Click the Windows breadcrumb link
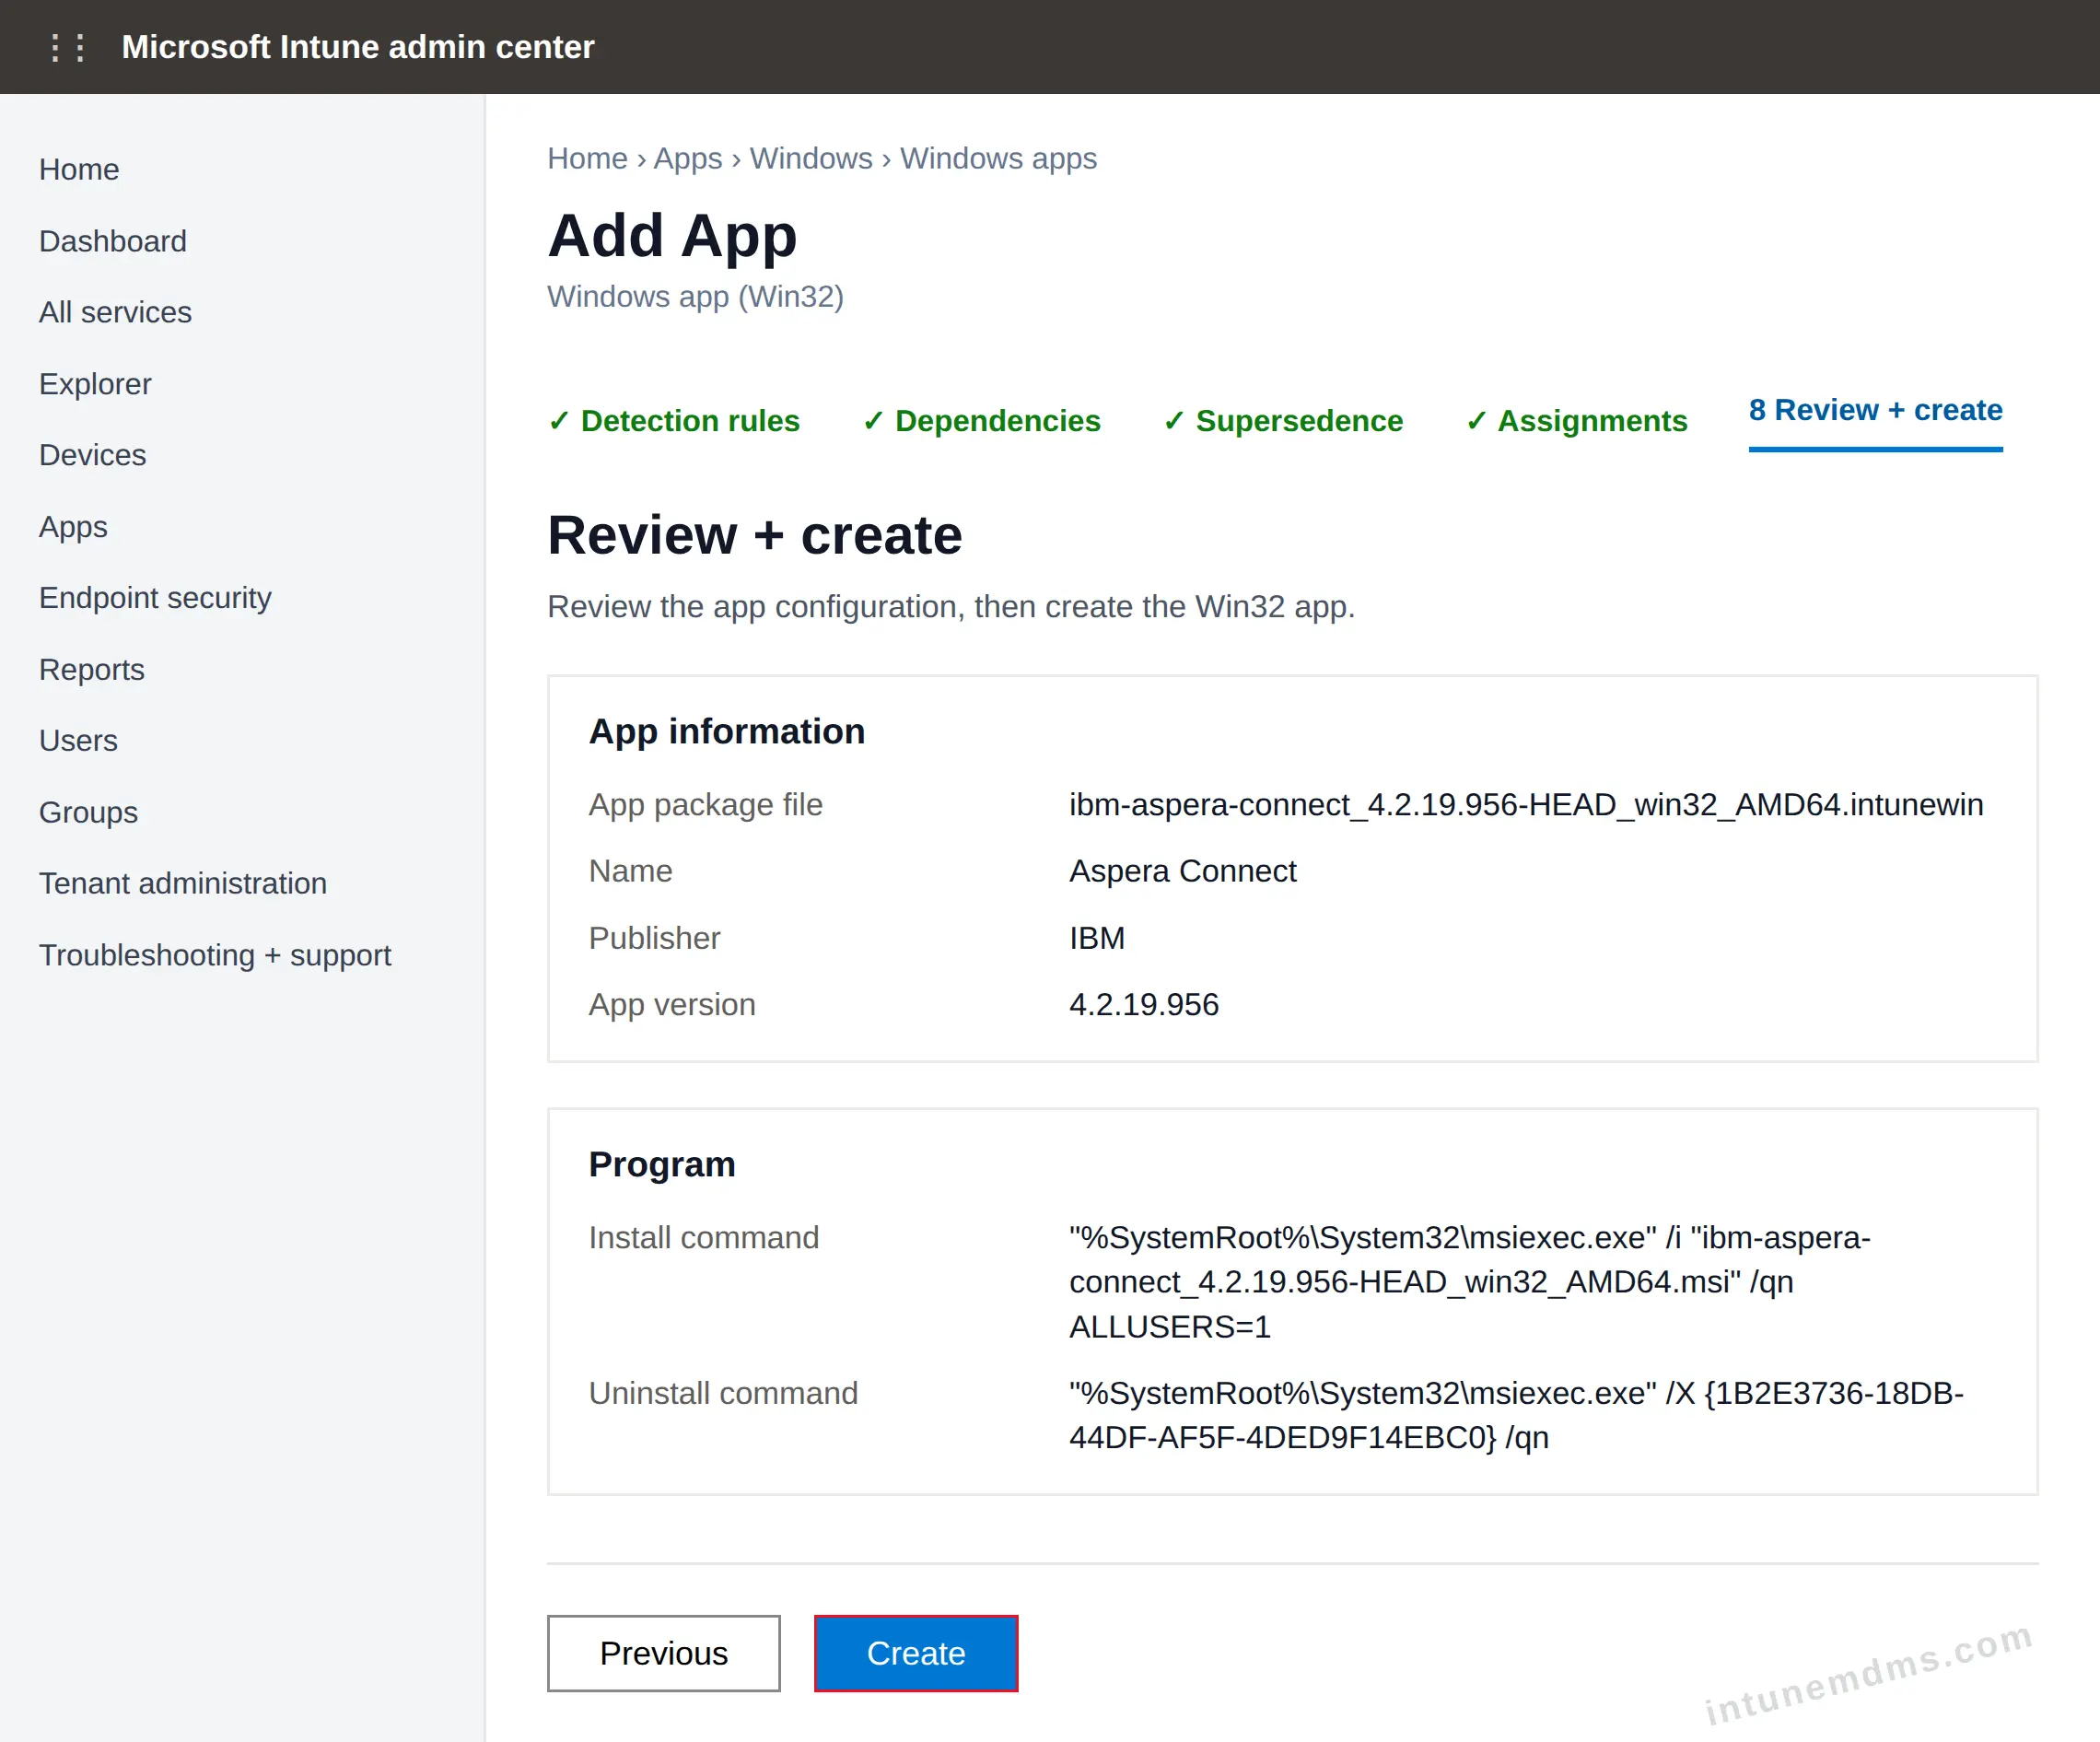 click(x=811, y=158)
